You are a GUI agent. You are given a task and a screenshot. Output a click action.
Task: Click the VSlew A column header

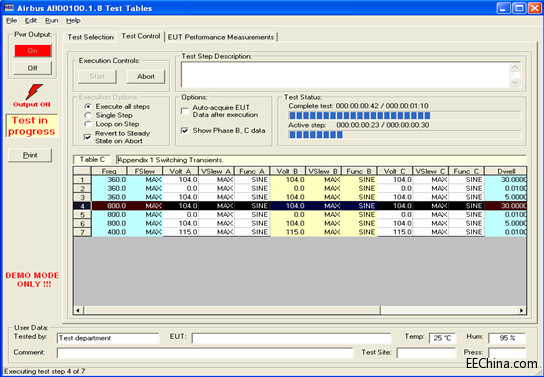pyautogui.click(x=216, y=171)
